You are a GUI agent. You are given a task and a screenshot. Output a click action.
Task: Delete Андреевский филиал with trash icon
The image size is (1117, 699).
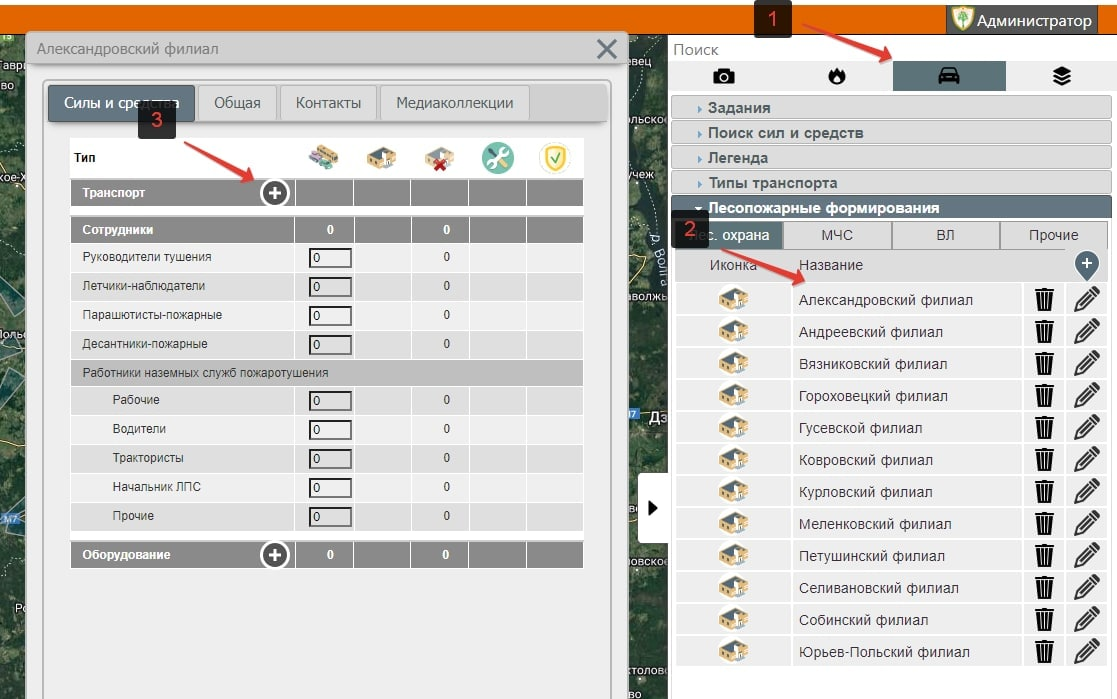click(x=1044, y=332)
